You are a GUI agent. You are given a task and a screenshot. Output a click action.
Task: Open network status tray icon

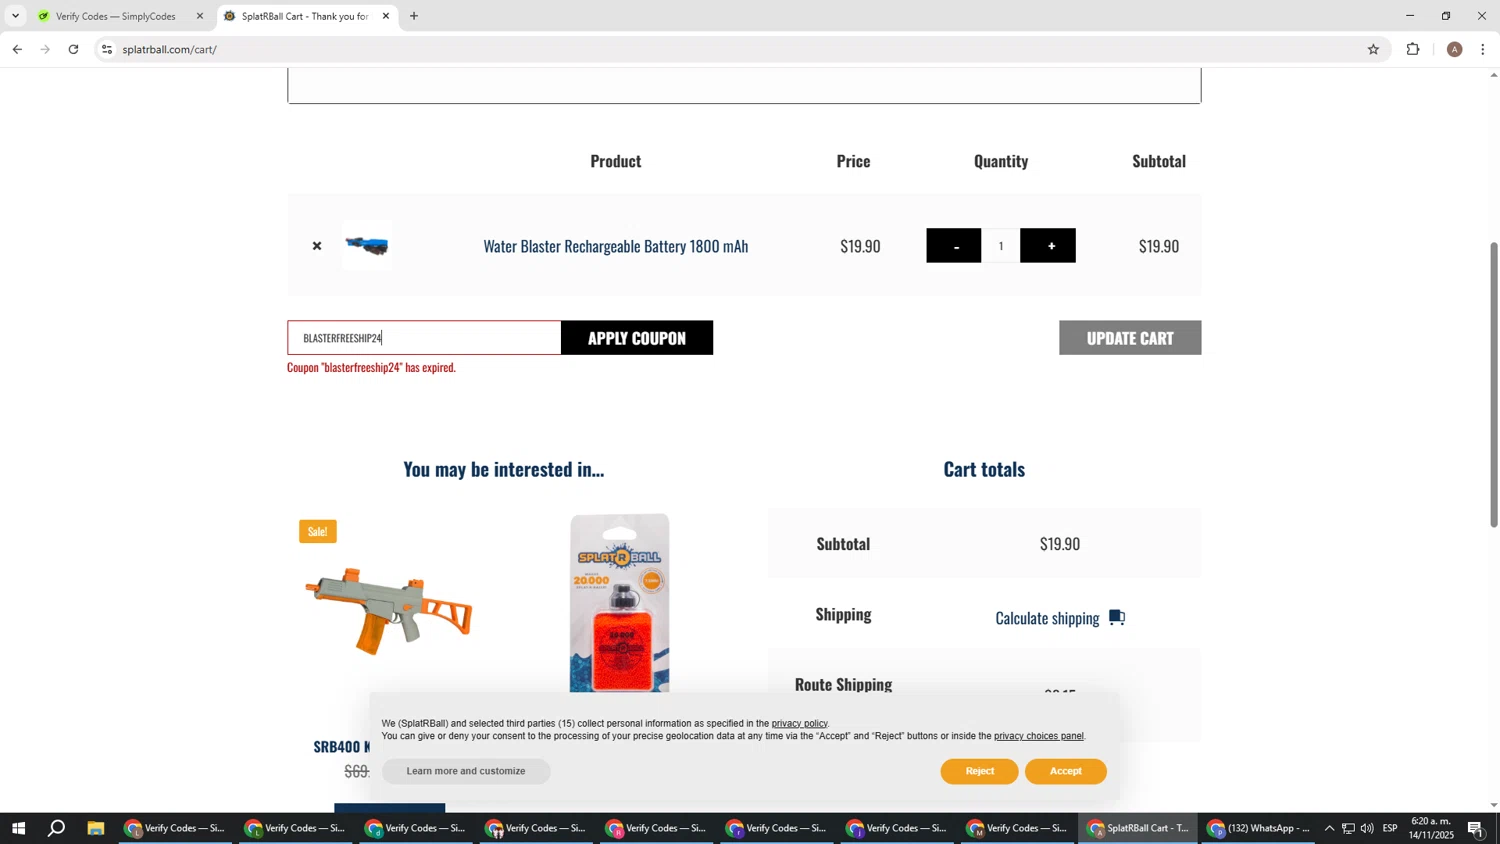pyautogui.click(x=1348, y=828)
